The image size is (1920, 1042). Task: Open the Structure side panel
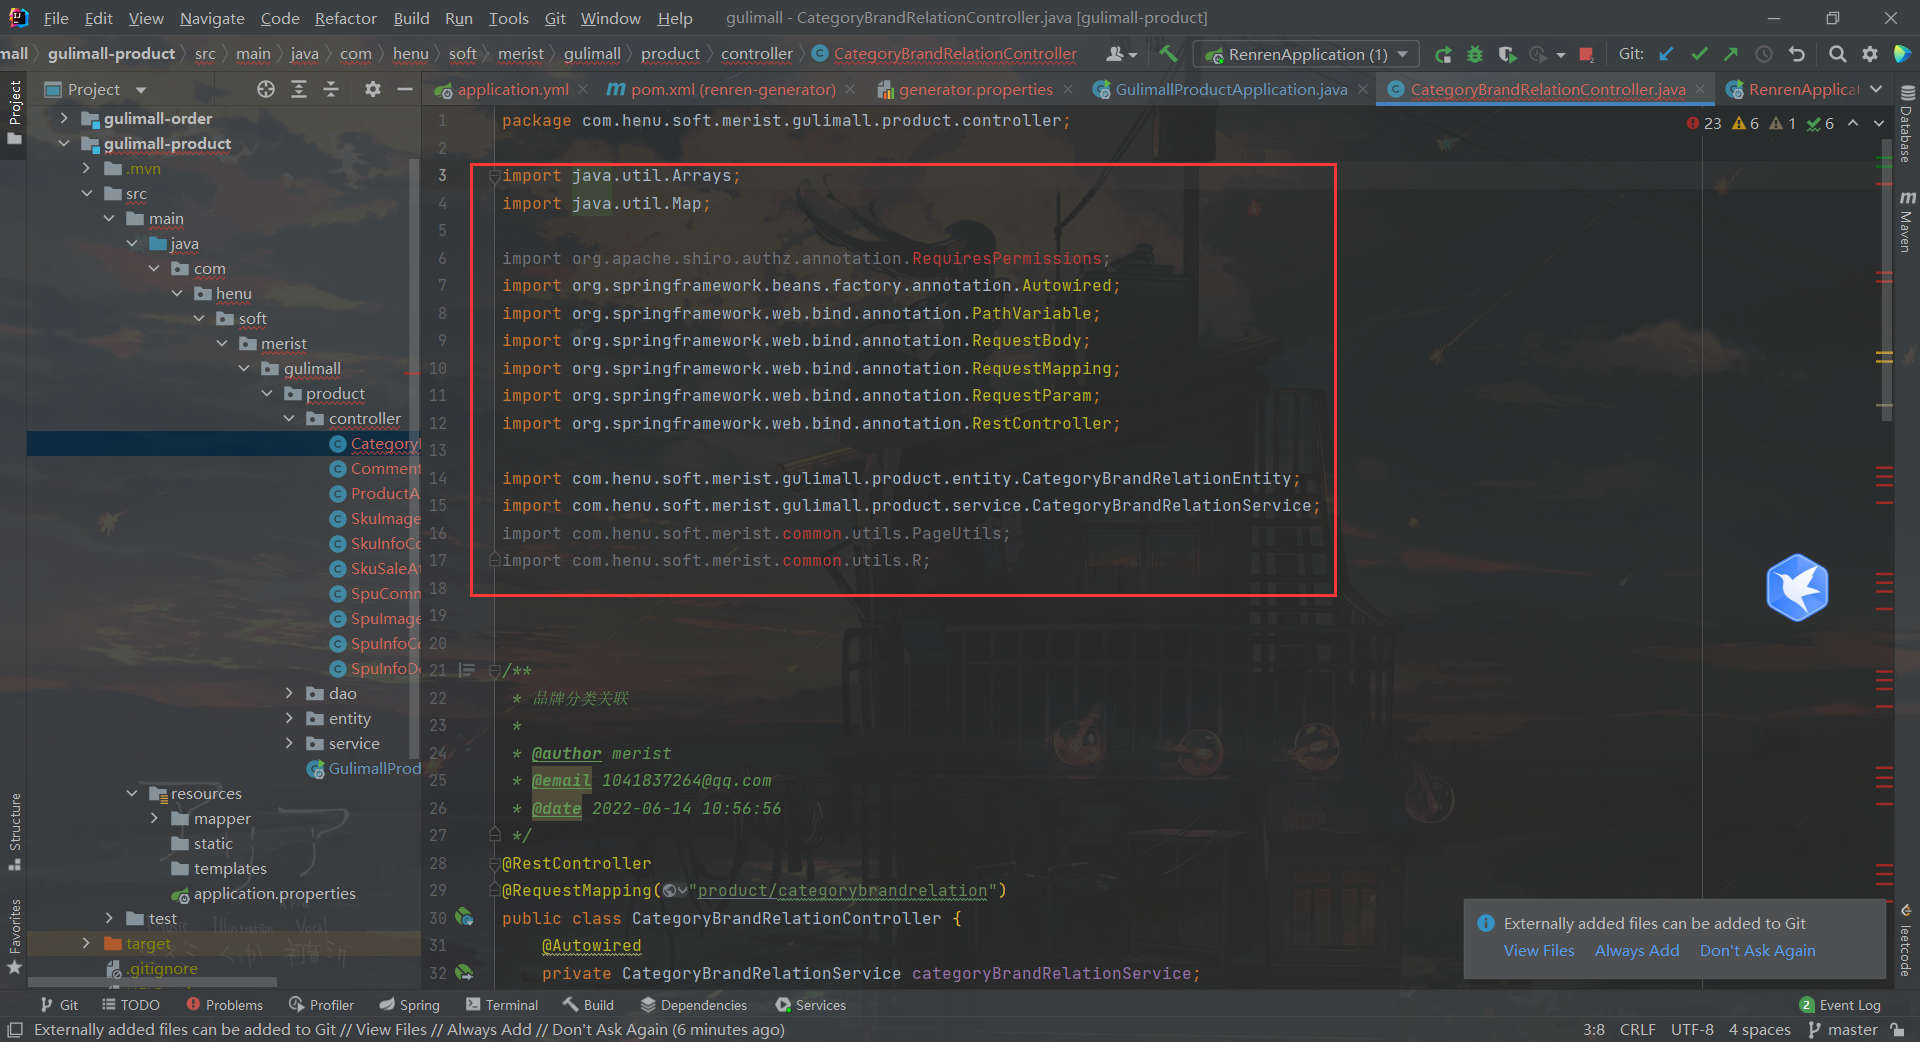pyautogui.click(x=14, y=831)
